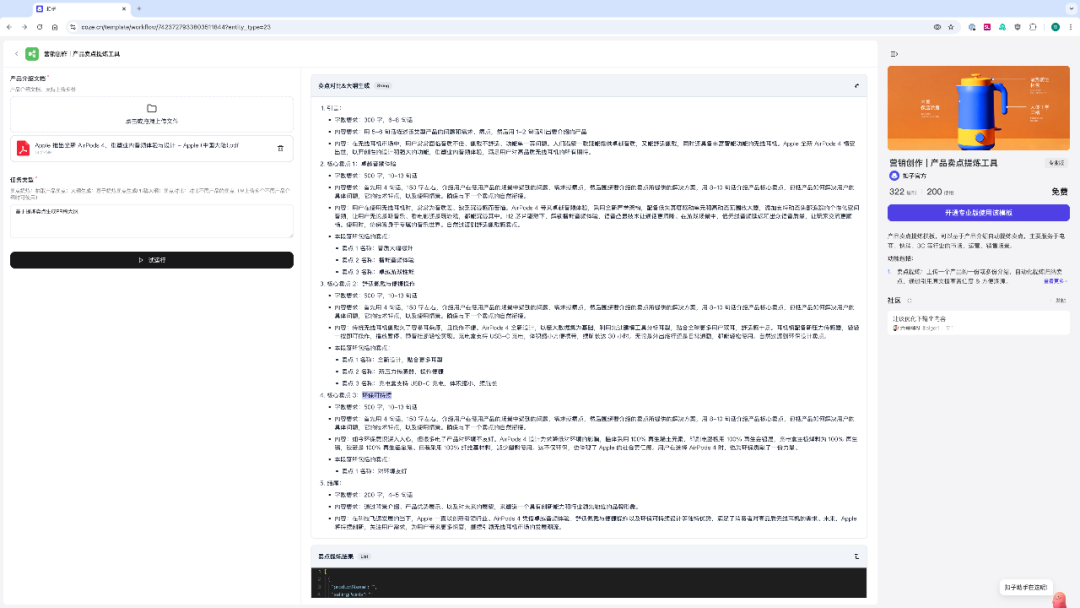Screen dimensions: 1080x608
Task: Click the tag badge beside the template title
Action: tap(1056, 163)
